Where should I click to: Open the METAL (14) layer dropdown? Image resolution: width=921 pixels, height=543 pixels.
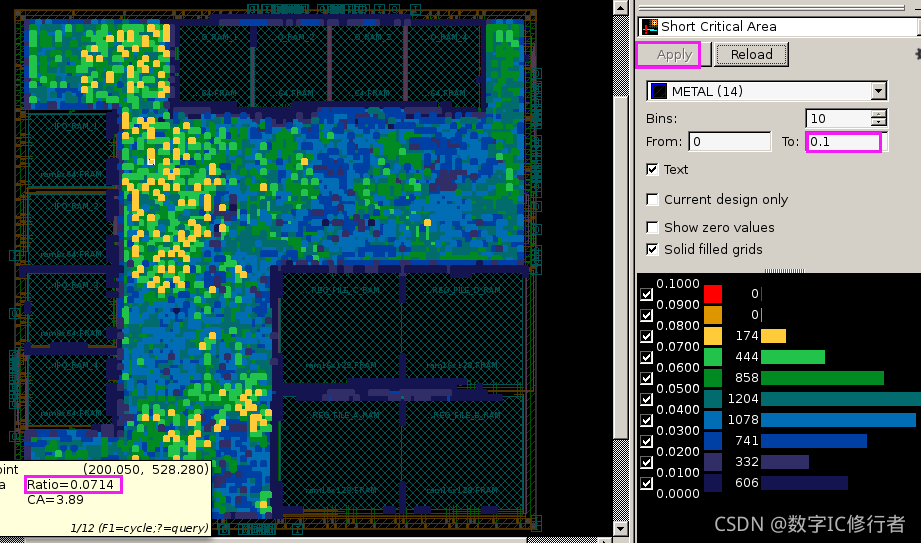click(x=767, y=91)
